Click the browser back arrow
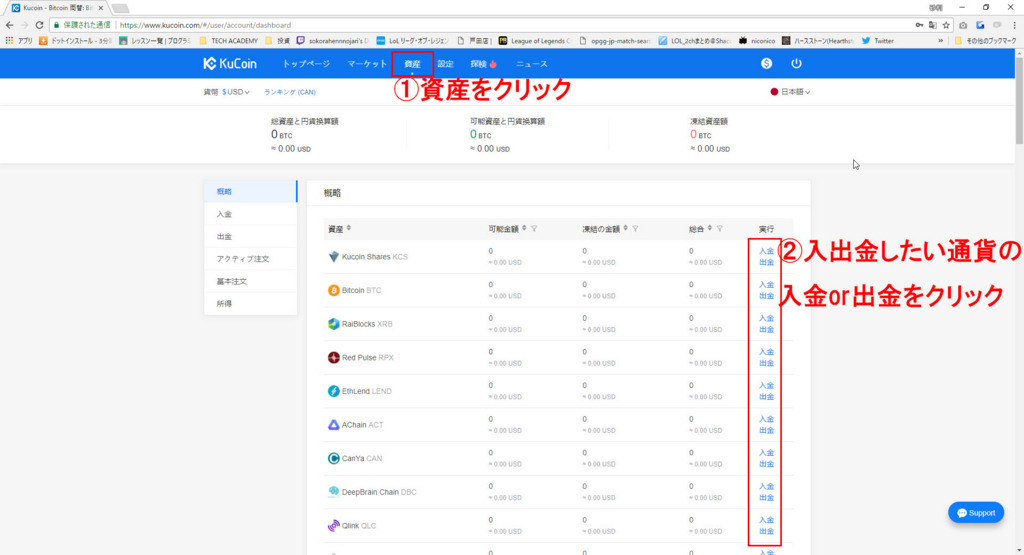The image size is (1024, 555). tap(9, 25)
